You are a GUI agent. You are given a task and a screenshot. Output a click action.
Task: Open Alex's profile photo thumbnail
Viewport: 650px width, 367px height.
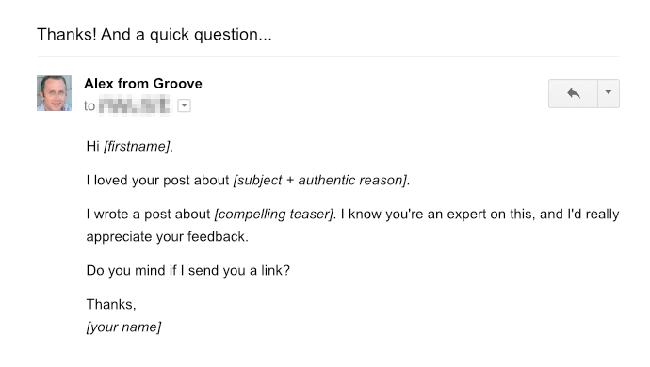(x=54, y=93)
